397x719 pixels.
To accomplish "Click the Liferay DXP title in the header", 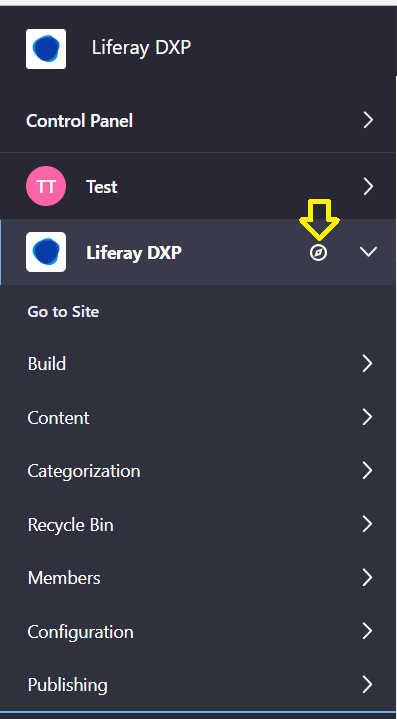I will click(x=141, y=48).
